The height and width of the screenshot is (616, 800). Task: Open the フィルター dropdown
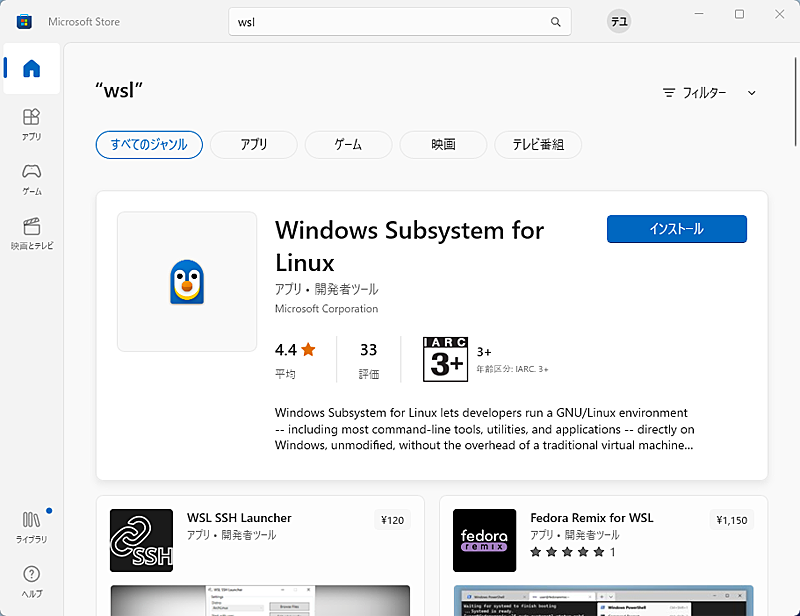(706, 92)
